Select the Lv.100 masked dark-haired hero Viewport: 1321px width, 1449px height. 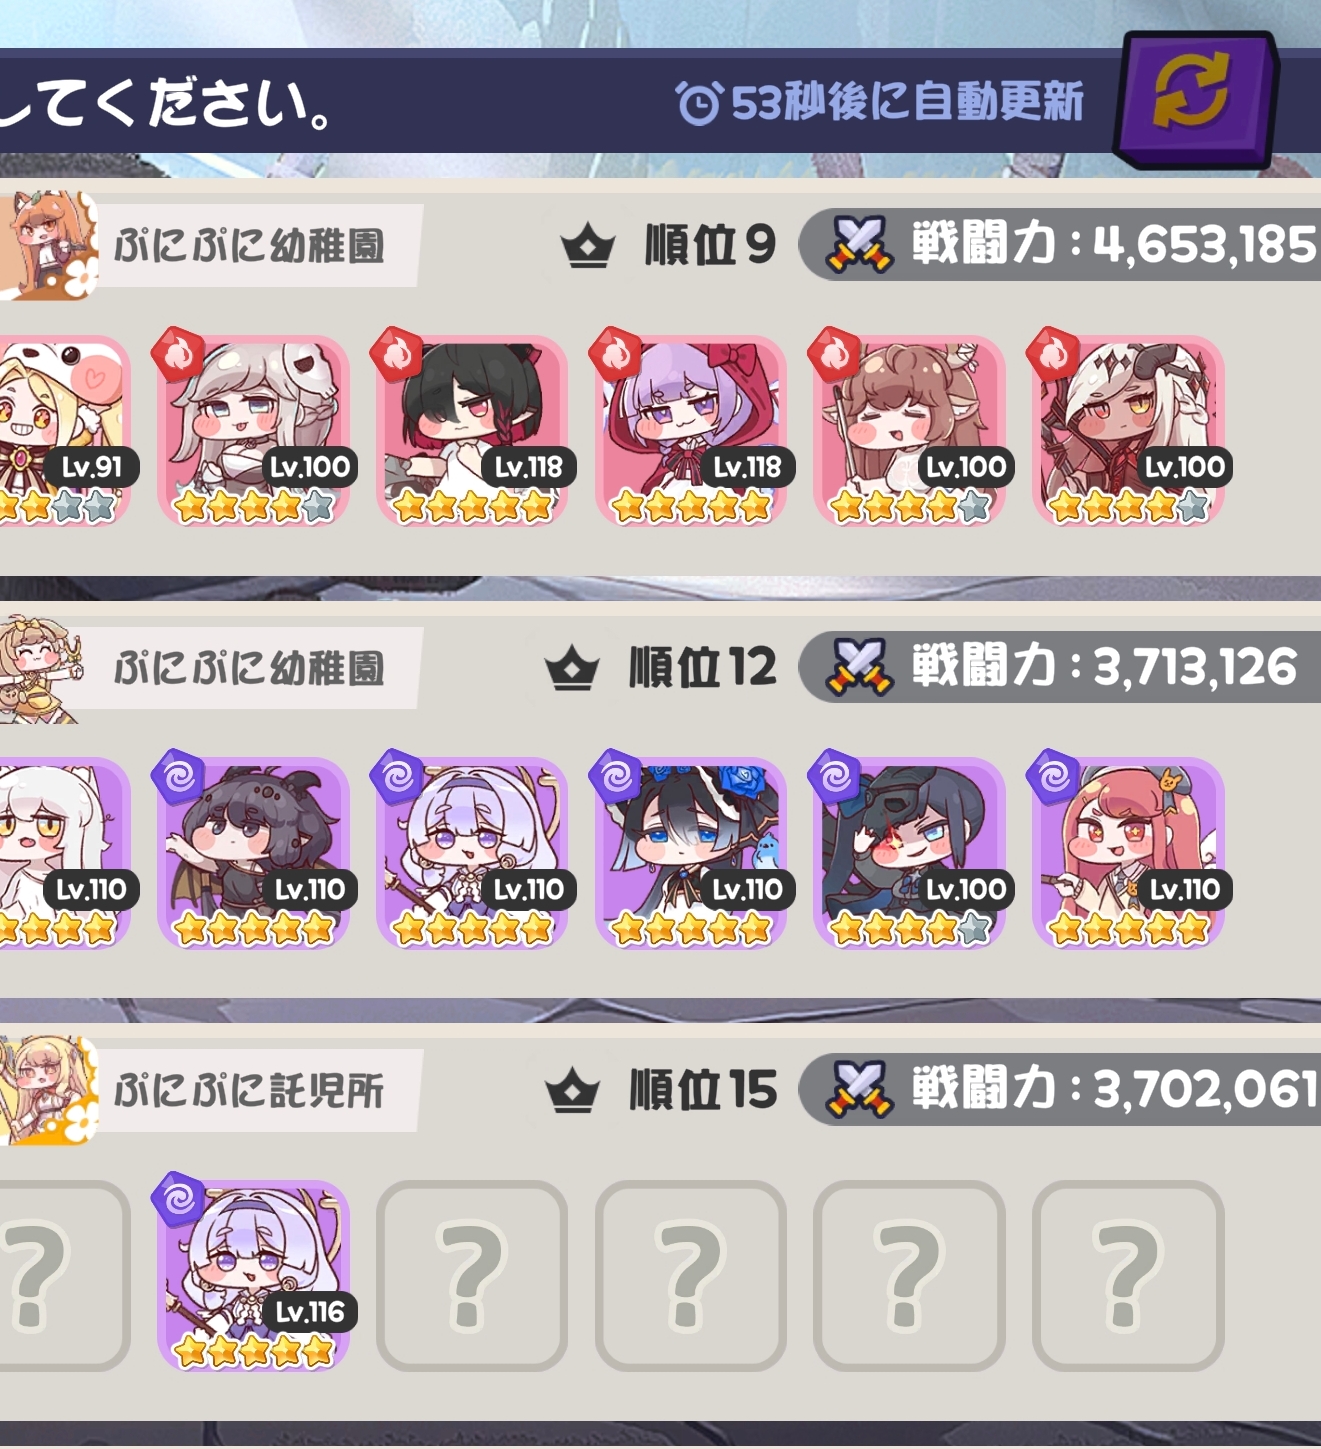point(910,853)
